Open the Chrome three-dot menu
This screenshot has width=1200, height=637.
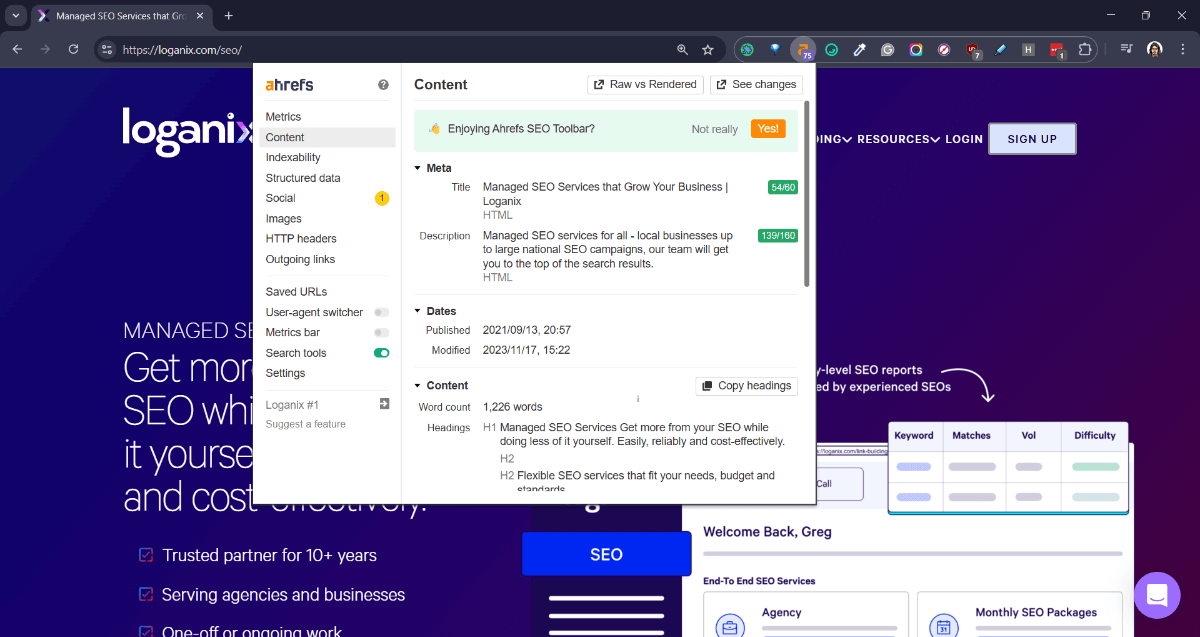tap(1183, 49)
